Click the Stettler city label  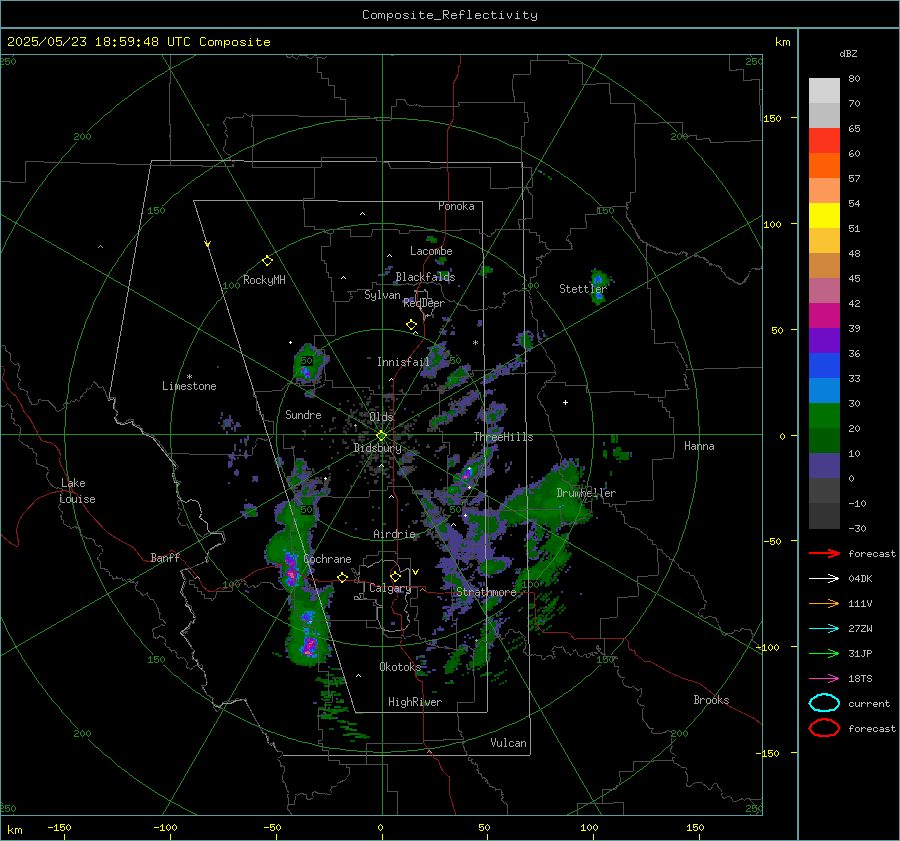pos(583,289)
